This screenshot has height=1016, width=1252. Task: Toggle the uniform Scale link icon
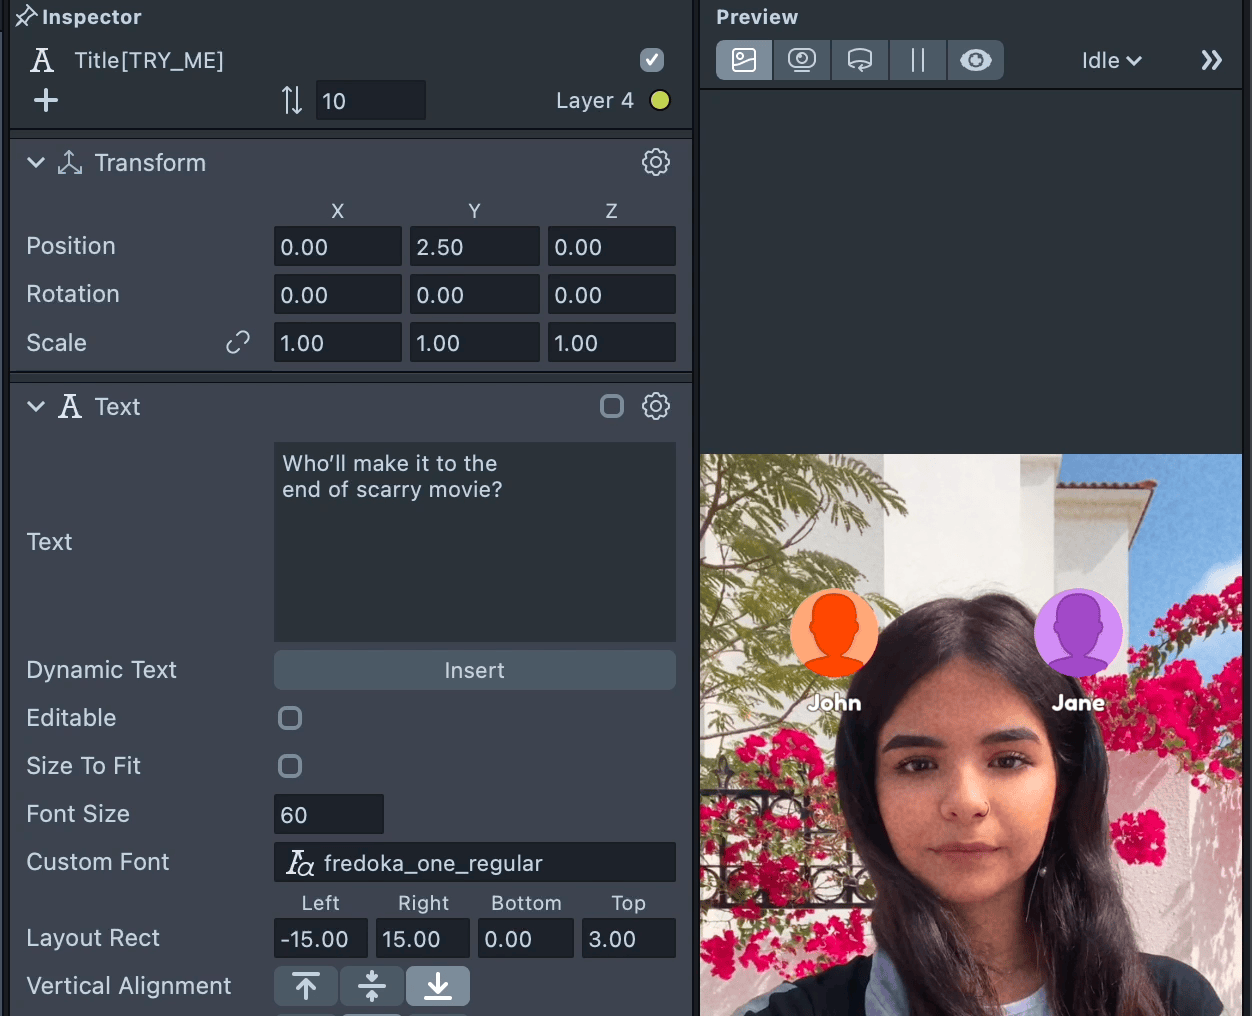click(x=238, y=343)
